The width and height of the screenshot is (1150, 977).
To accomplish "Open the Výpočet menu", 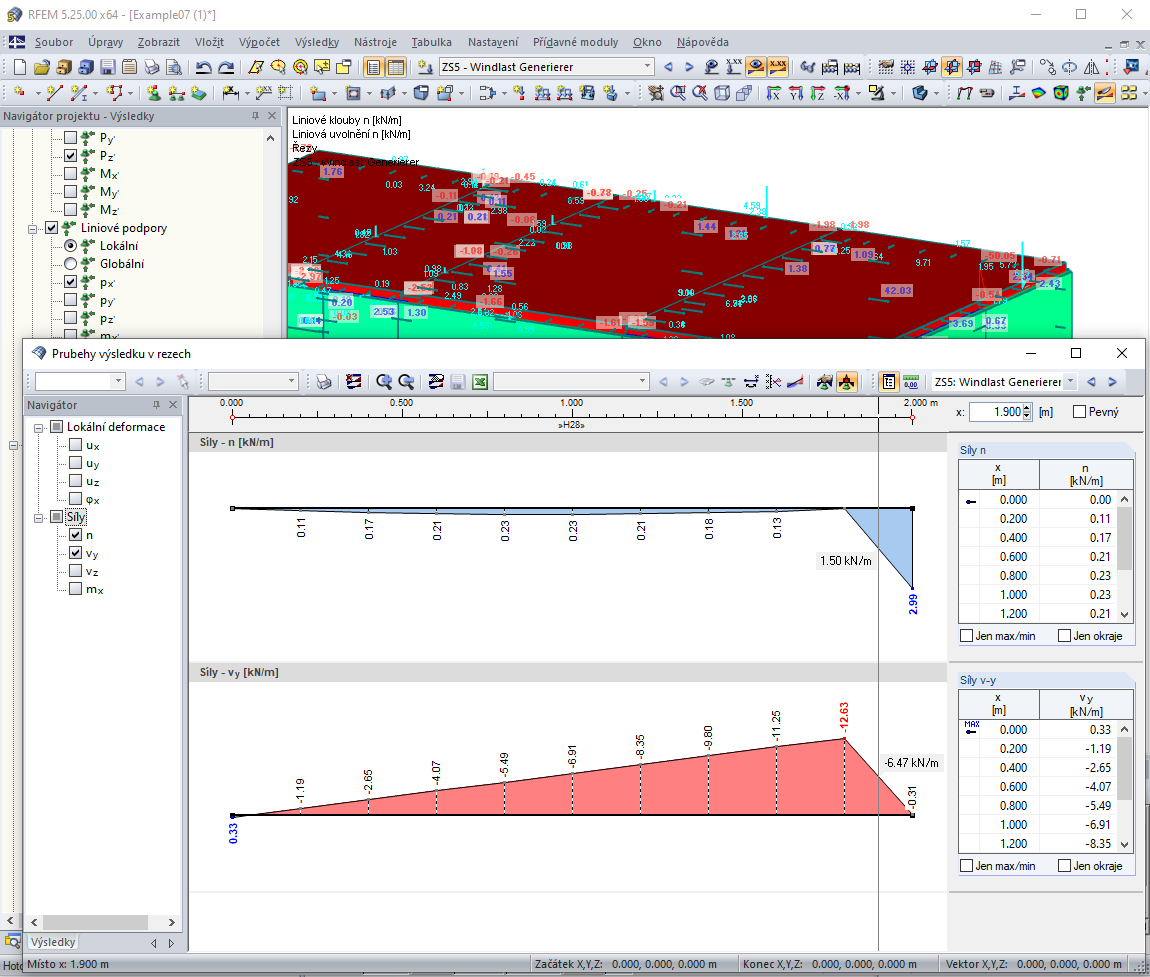I will click(x=259, y=43).
